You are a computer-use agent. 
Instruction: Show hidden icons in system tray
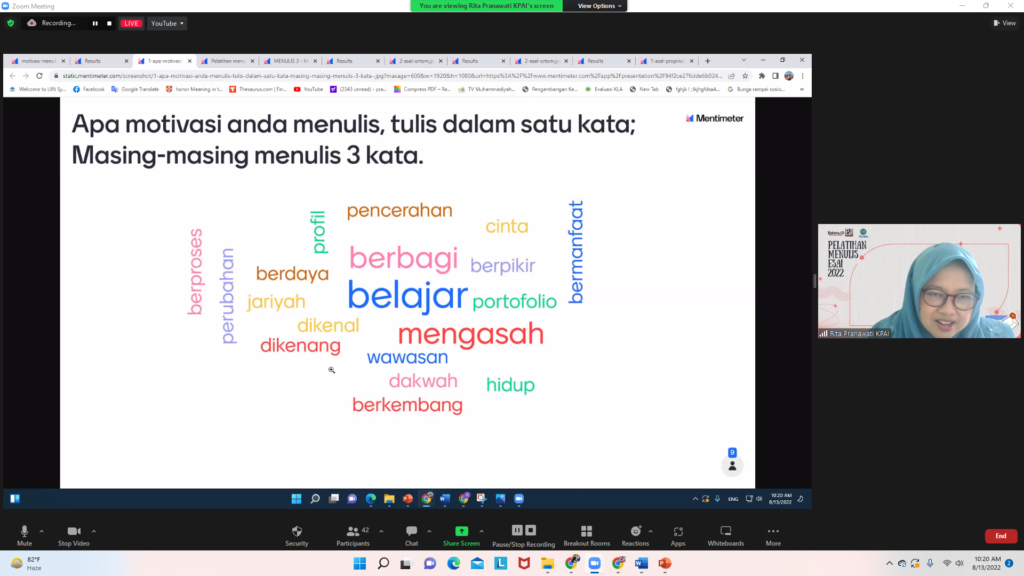click(889, 563)
